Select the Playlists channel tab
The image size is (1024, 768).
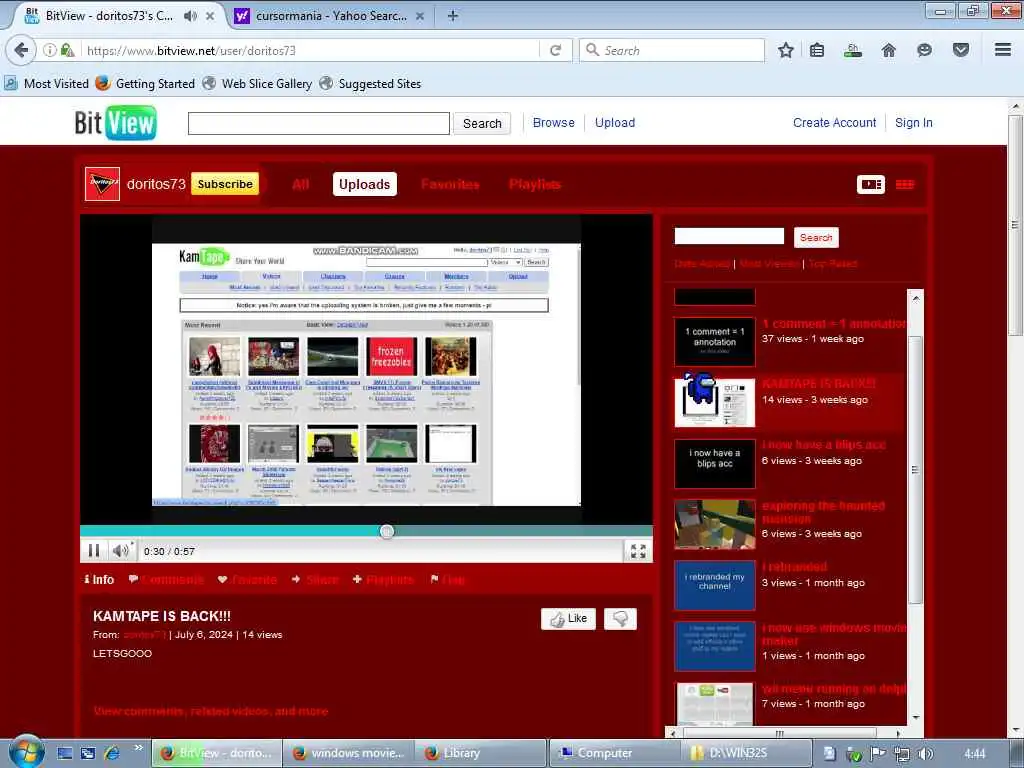[x=535, y=184]
